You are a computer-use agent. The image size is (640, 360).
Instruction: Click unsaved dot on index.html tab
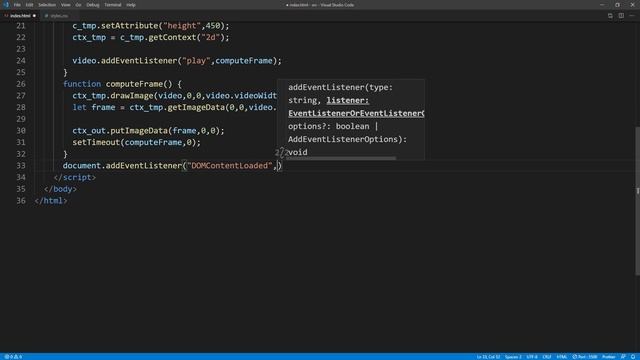coord(34,16)
